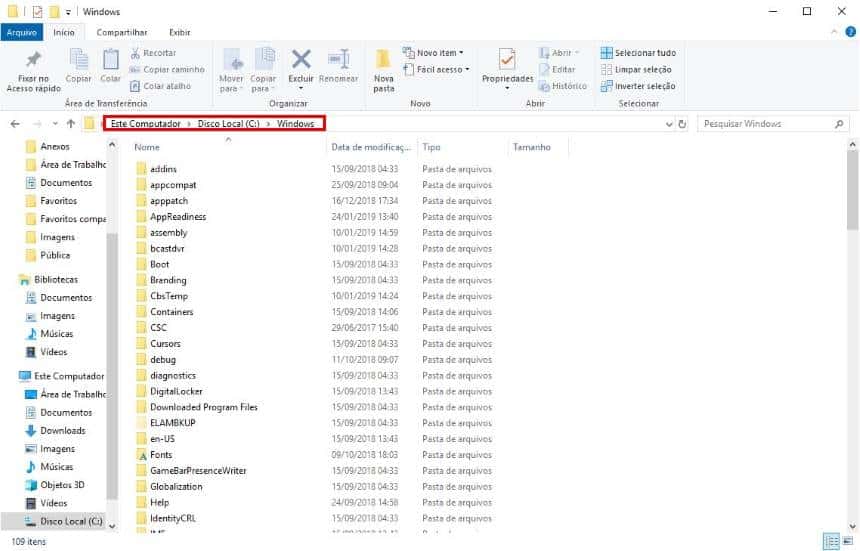Click Histórico in the ribbon
The width and height of the screenshot is (860, 551).
[563, 86]
